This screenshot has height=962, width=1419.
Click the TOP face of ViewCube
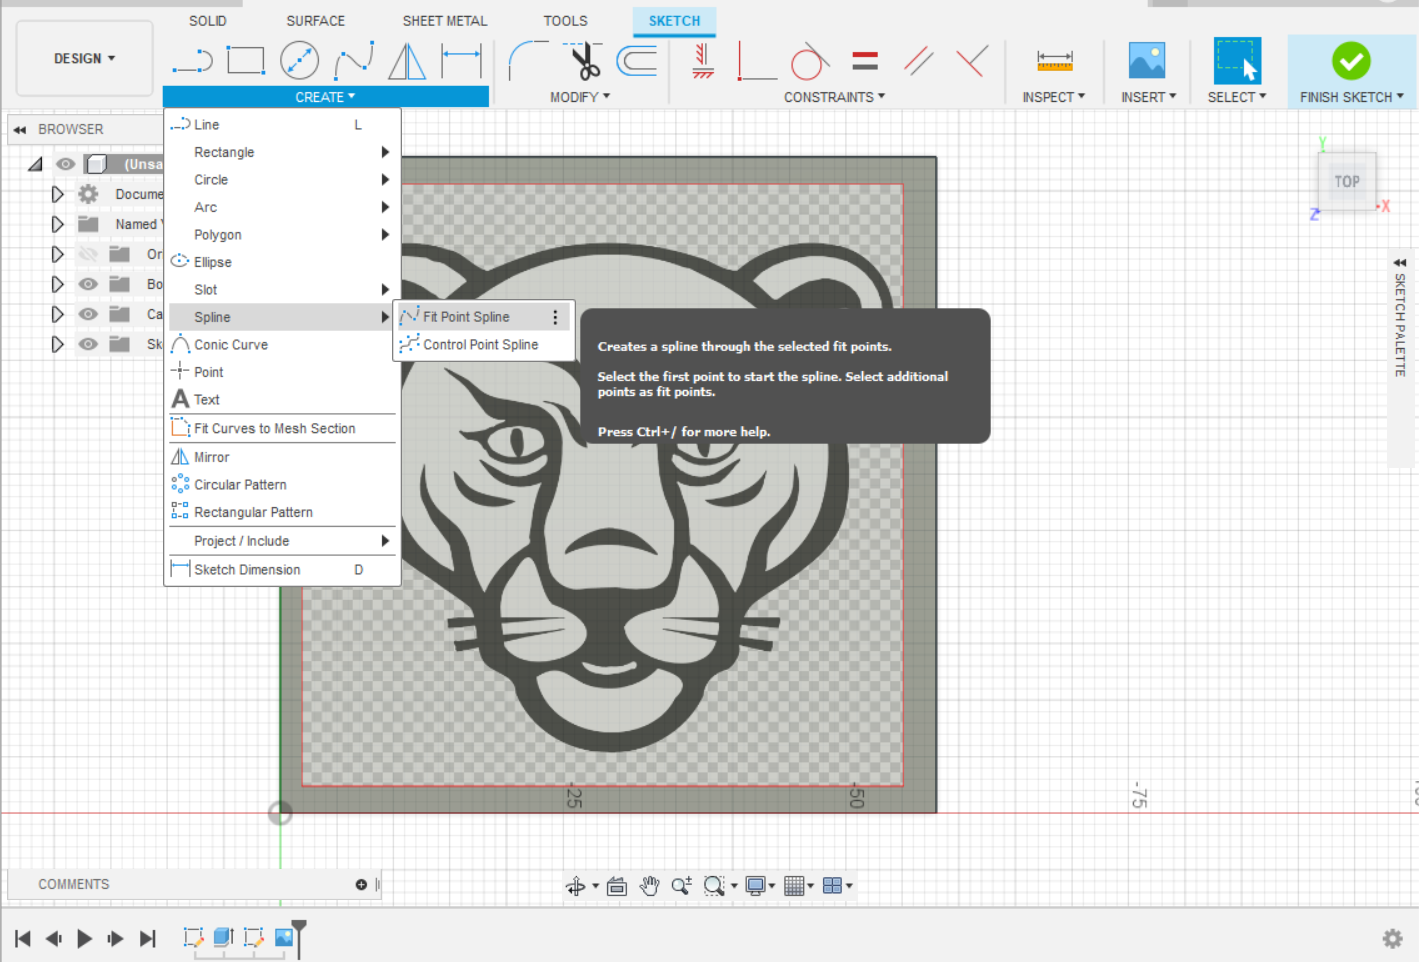click(x=1347, y=182)
